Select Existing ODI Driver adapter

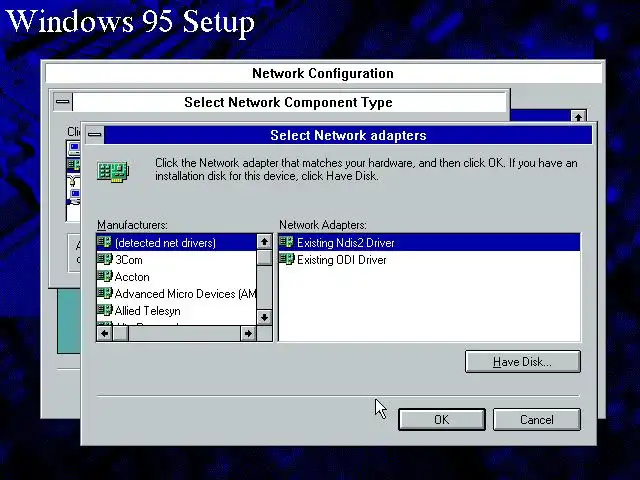429,260
